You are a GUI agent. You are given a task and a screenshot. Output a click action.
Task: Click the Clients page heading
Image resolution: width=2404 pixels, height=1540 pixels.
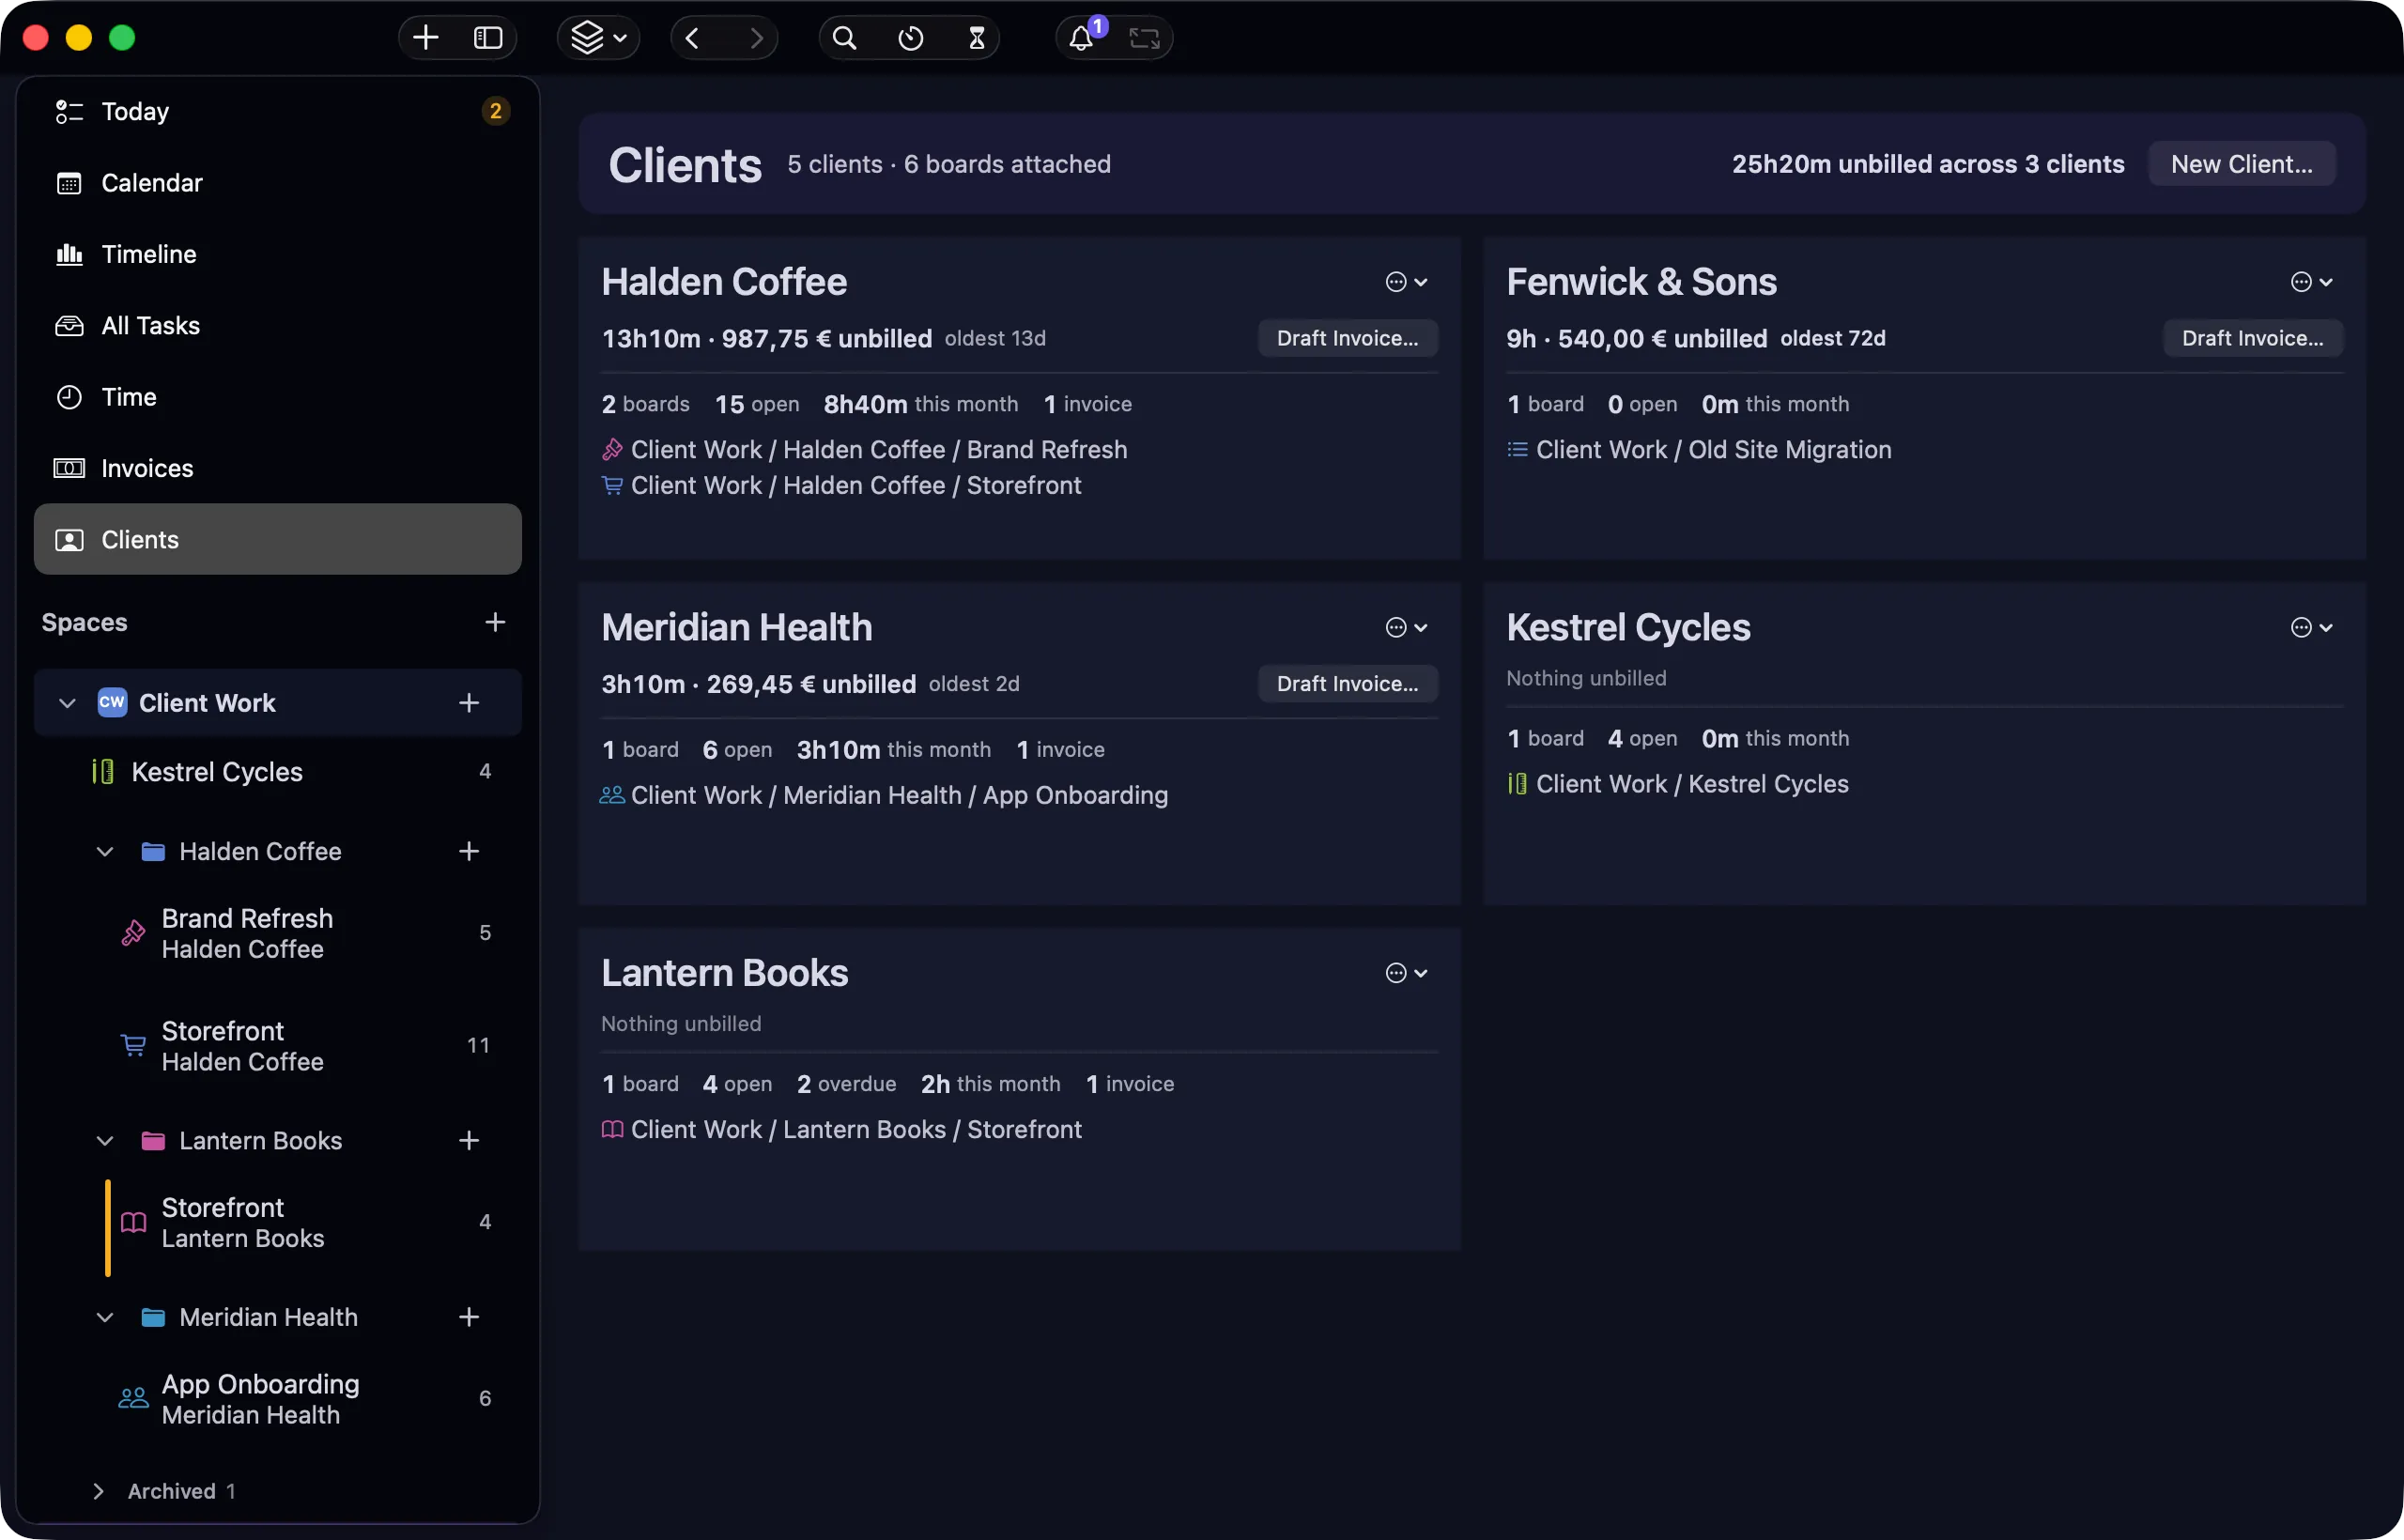pos(685,165)
